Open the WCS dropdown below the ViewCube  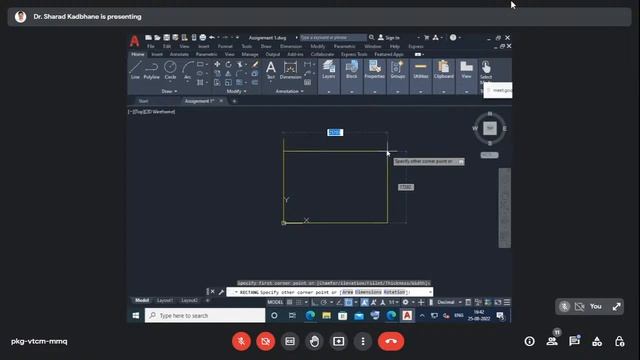point(489,155)
